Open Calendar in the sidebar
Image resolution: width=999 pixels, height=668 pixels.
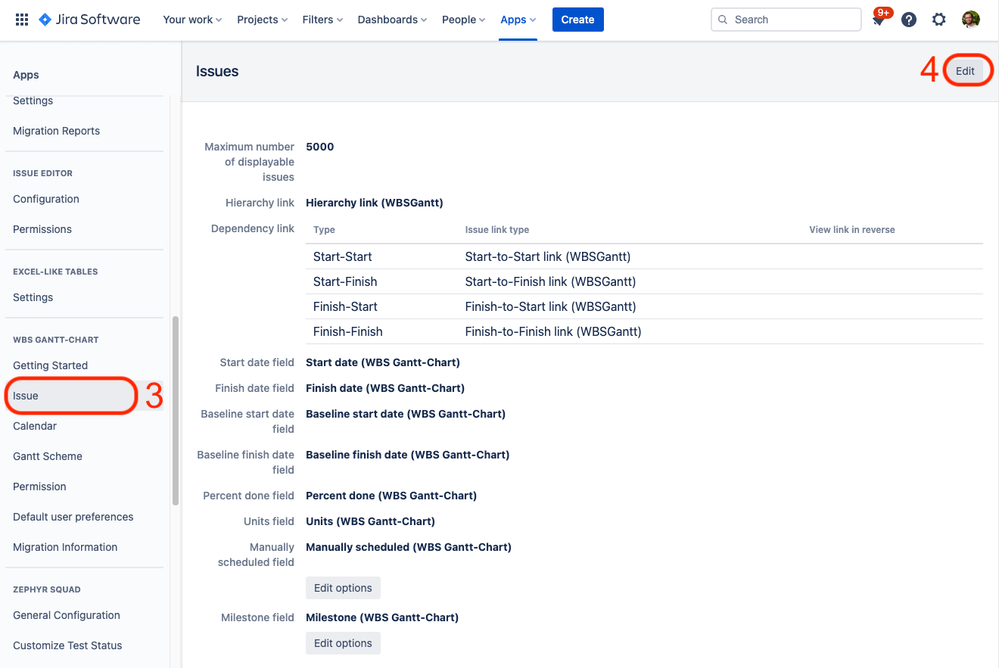[x=34, y=426]
